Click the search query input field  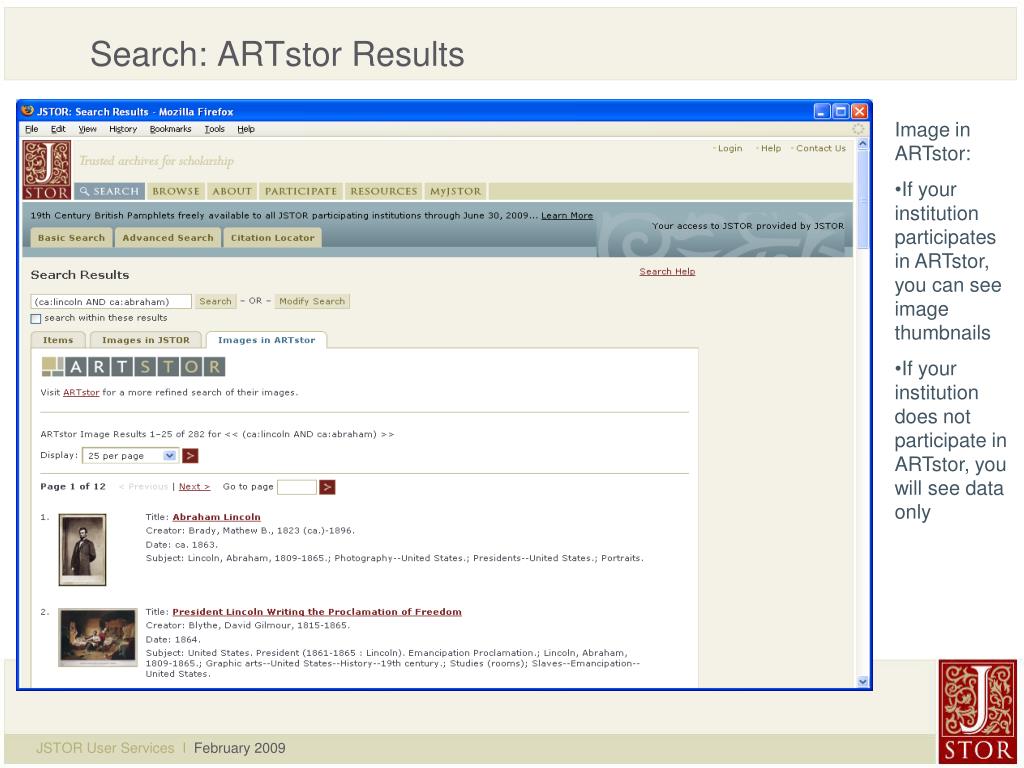coord(111,302)
